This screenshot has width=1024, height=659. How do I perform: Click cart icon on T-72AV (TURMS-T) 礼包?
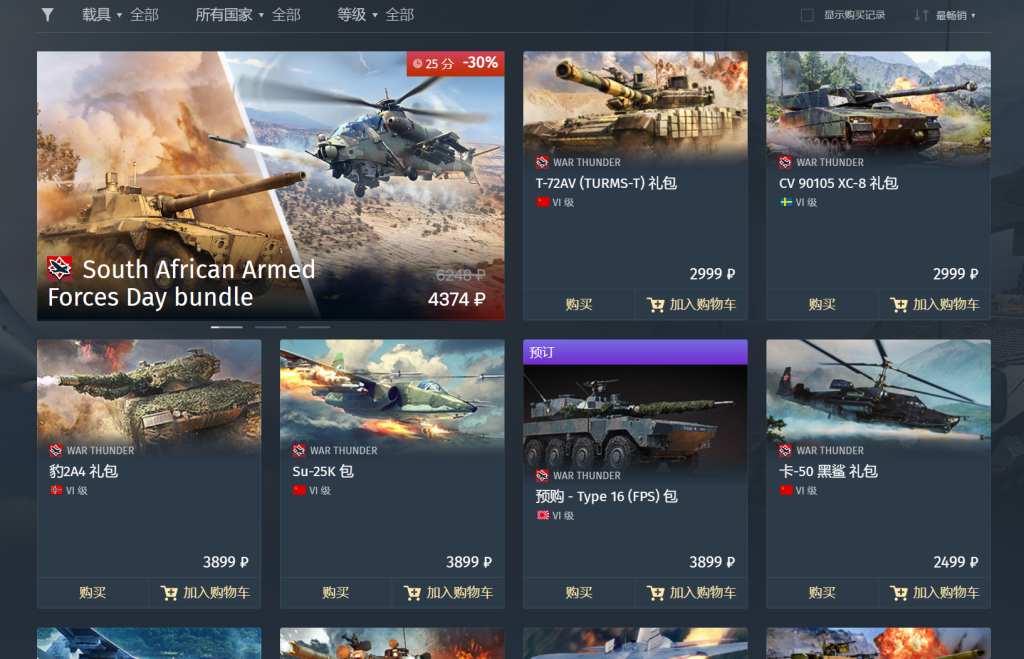[x=655, y=304]
